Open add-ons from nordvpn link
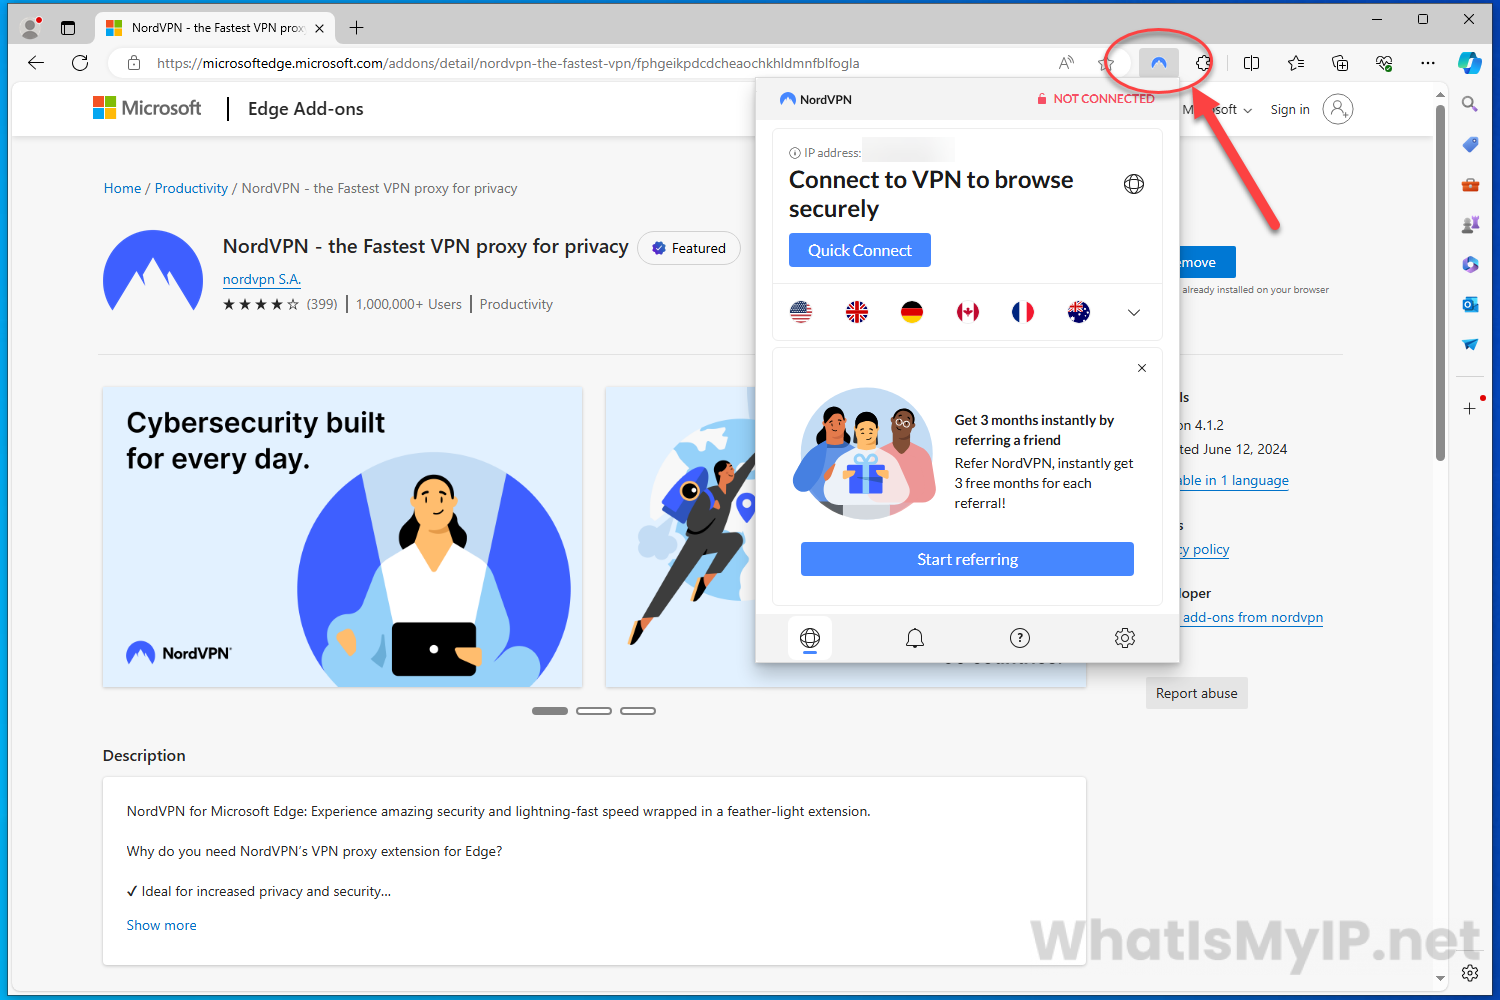The height and width of the screenshot is (1000, 1500). (x=1253, y=617)
